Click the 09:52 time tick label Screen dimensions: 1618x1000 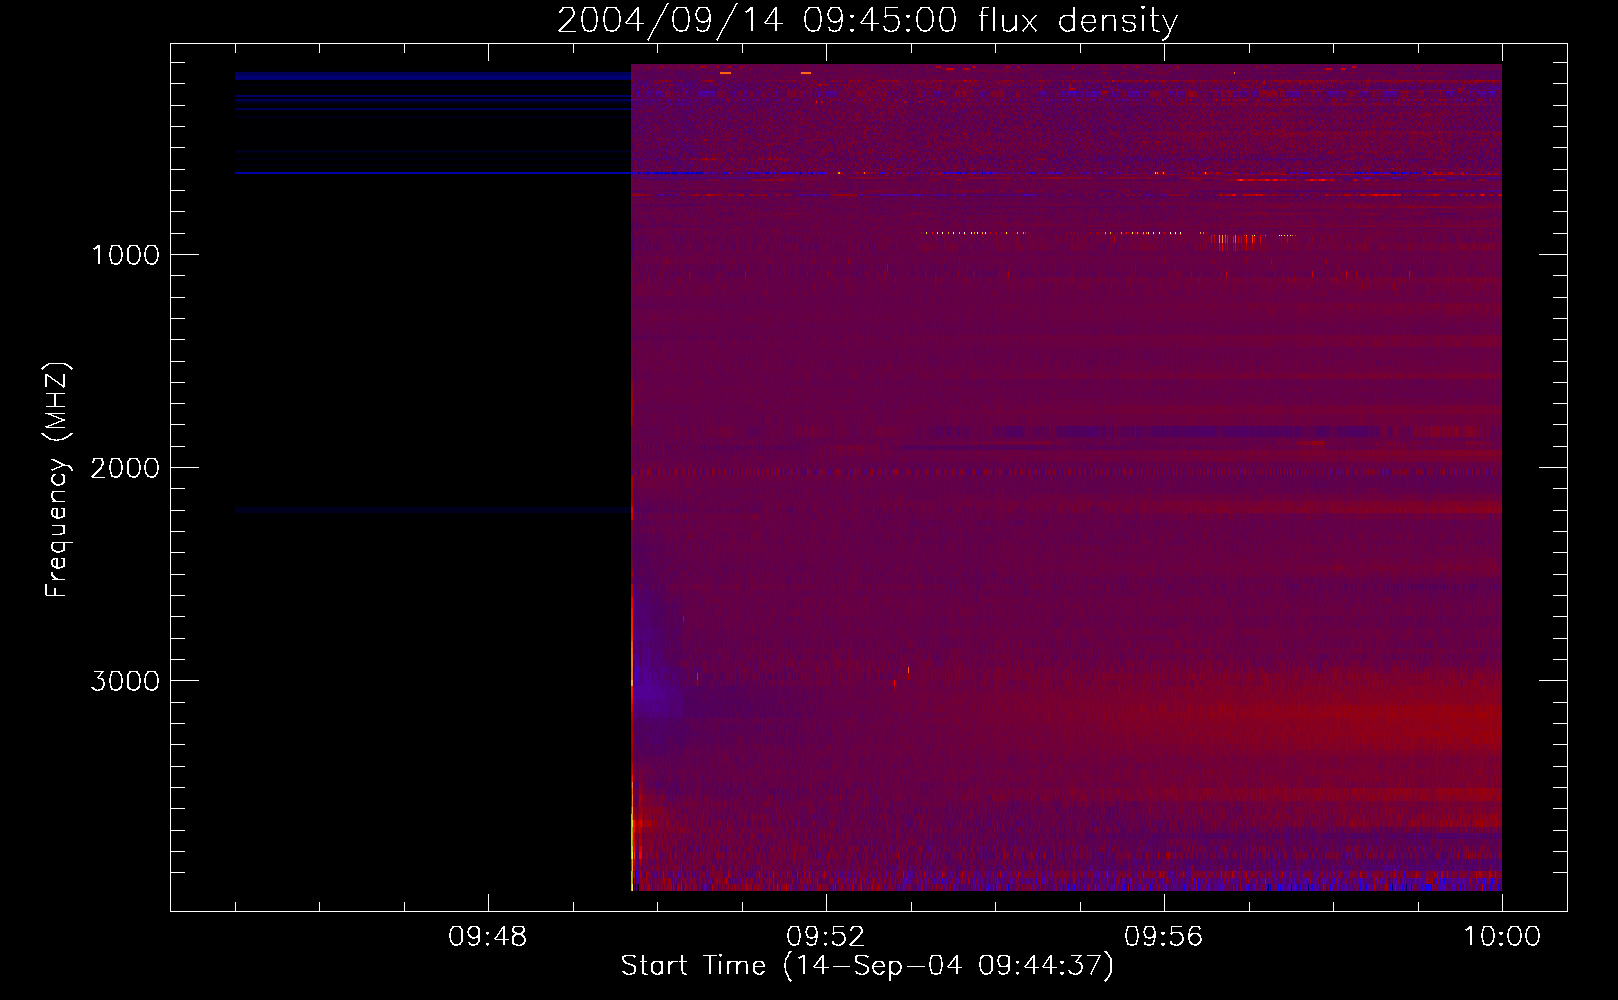tap(825, 937)
